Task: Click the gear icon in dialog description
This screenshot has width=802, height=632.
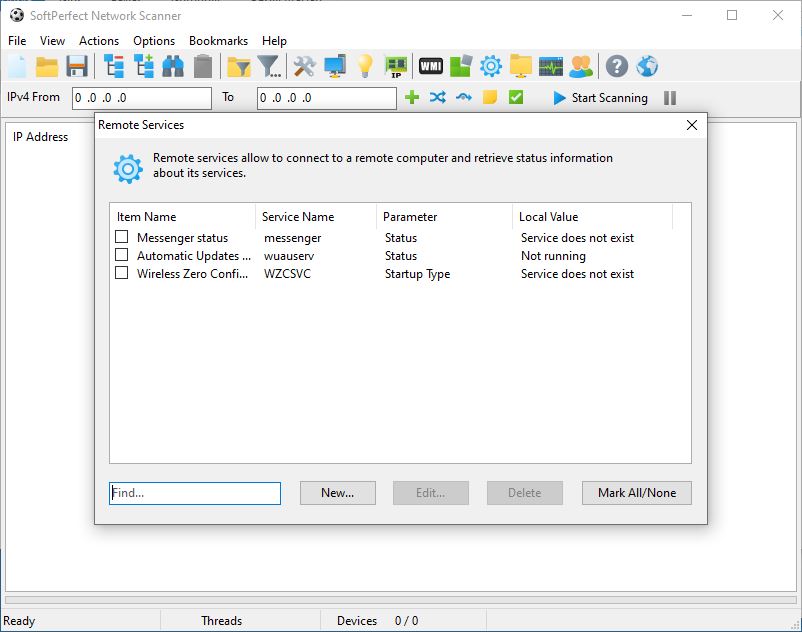Action: 128,169
